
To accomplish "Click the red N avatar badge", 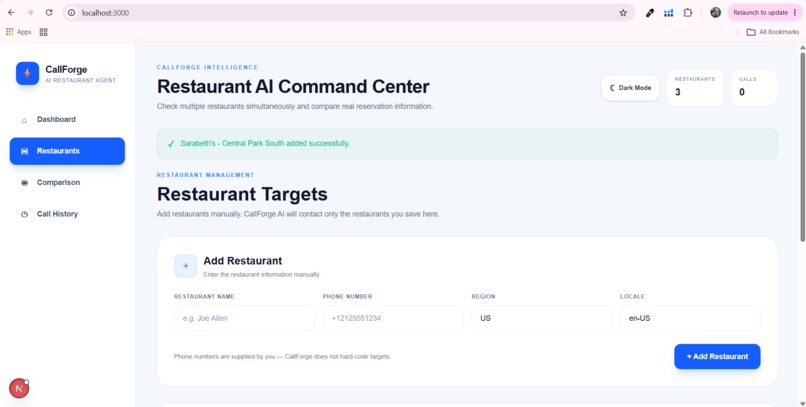I will (19, 388).
